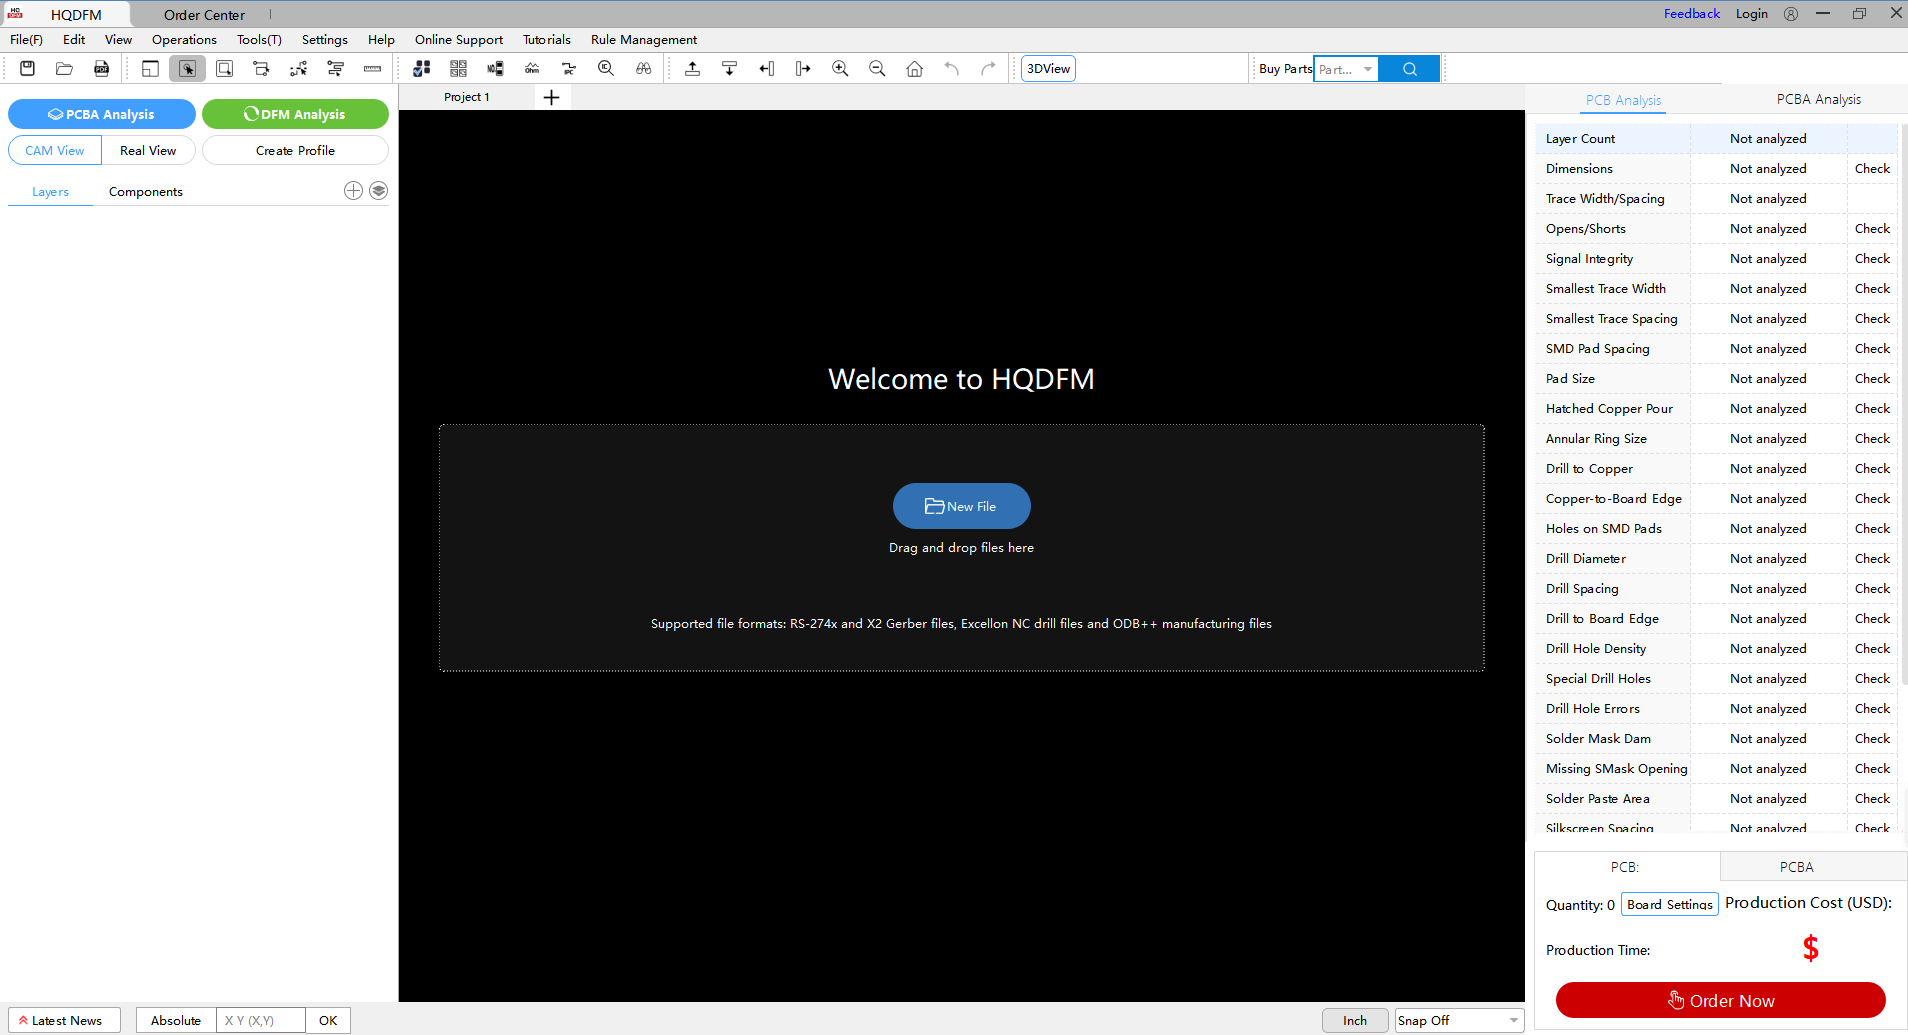Switch to CAM View mode
Image resolution: width=1908 pixels, height=1035 pixels.
click(x=54, y=150)
